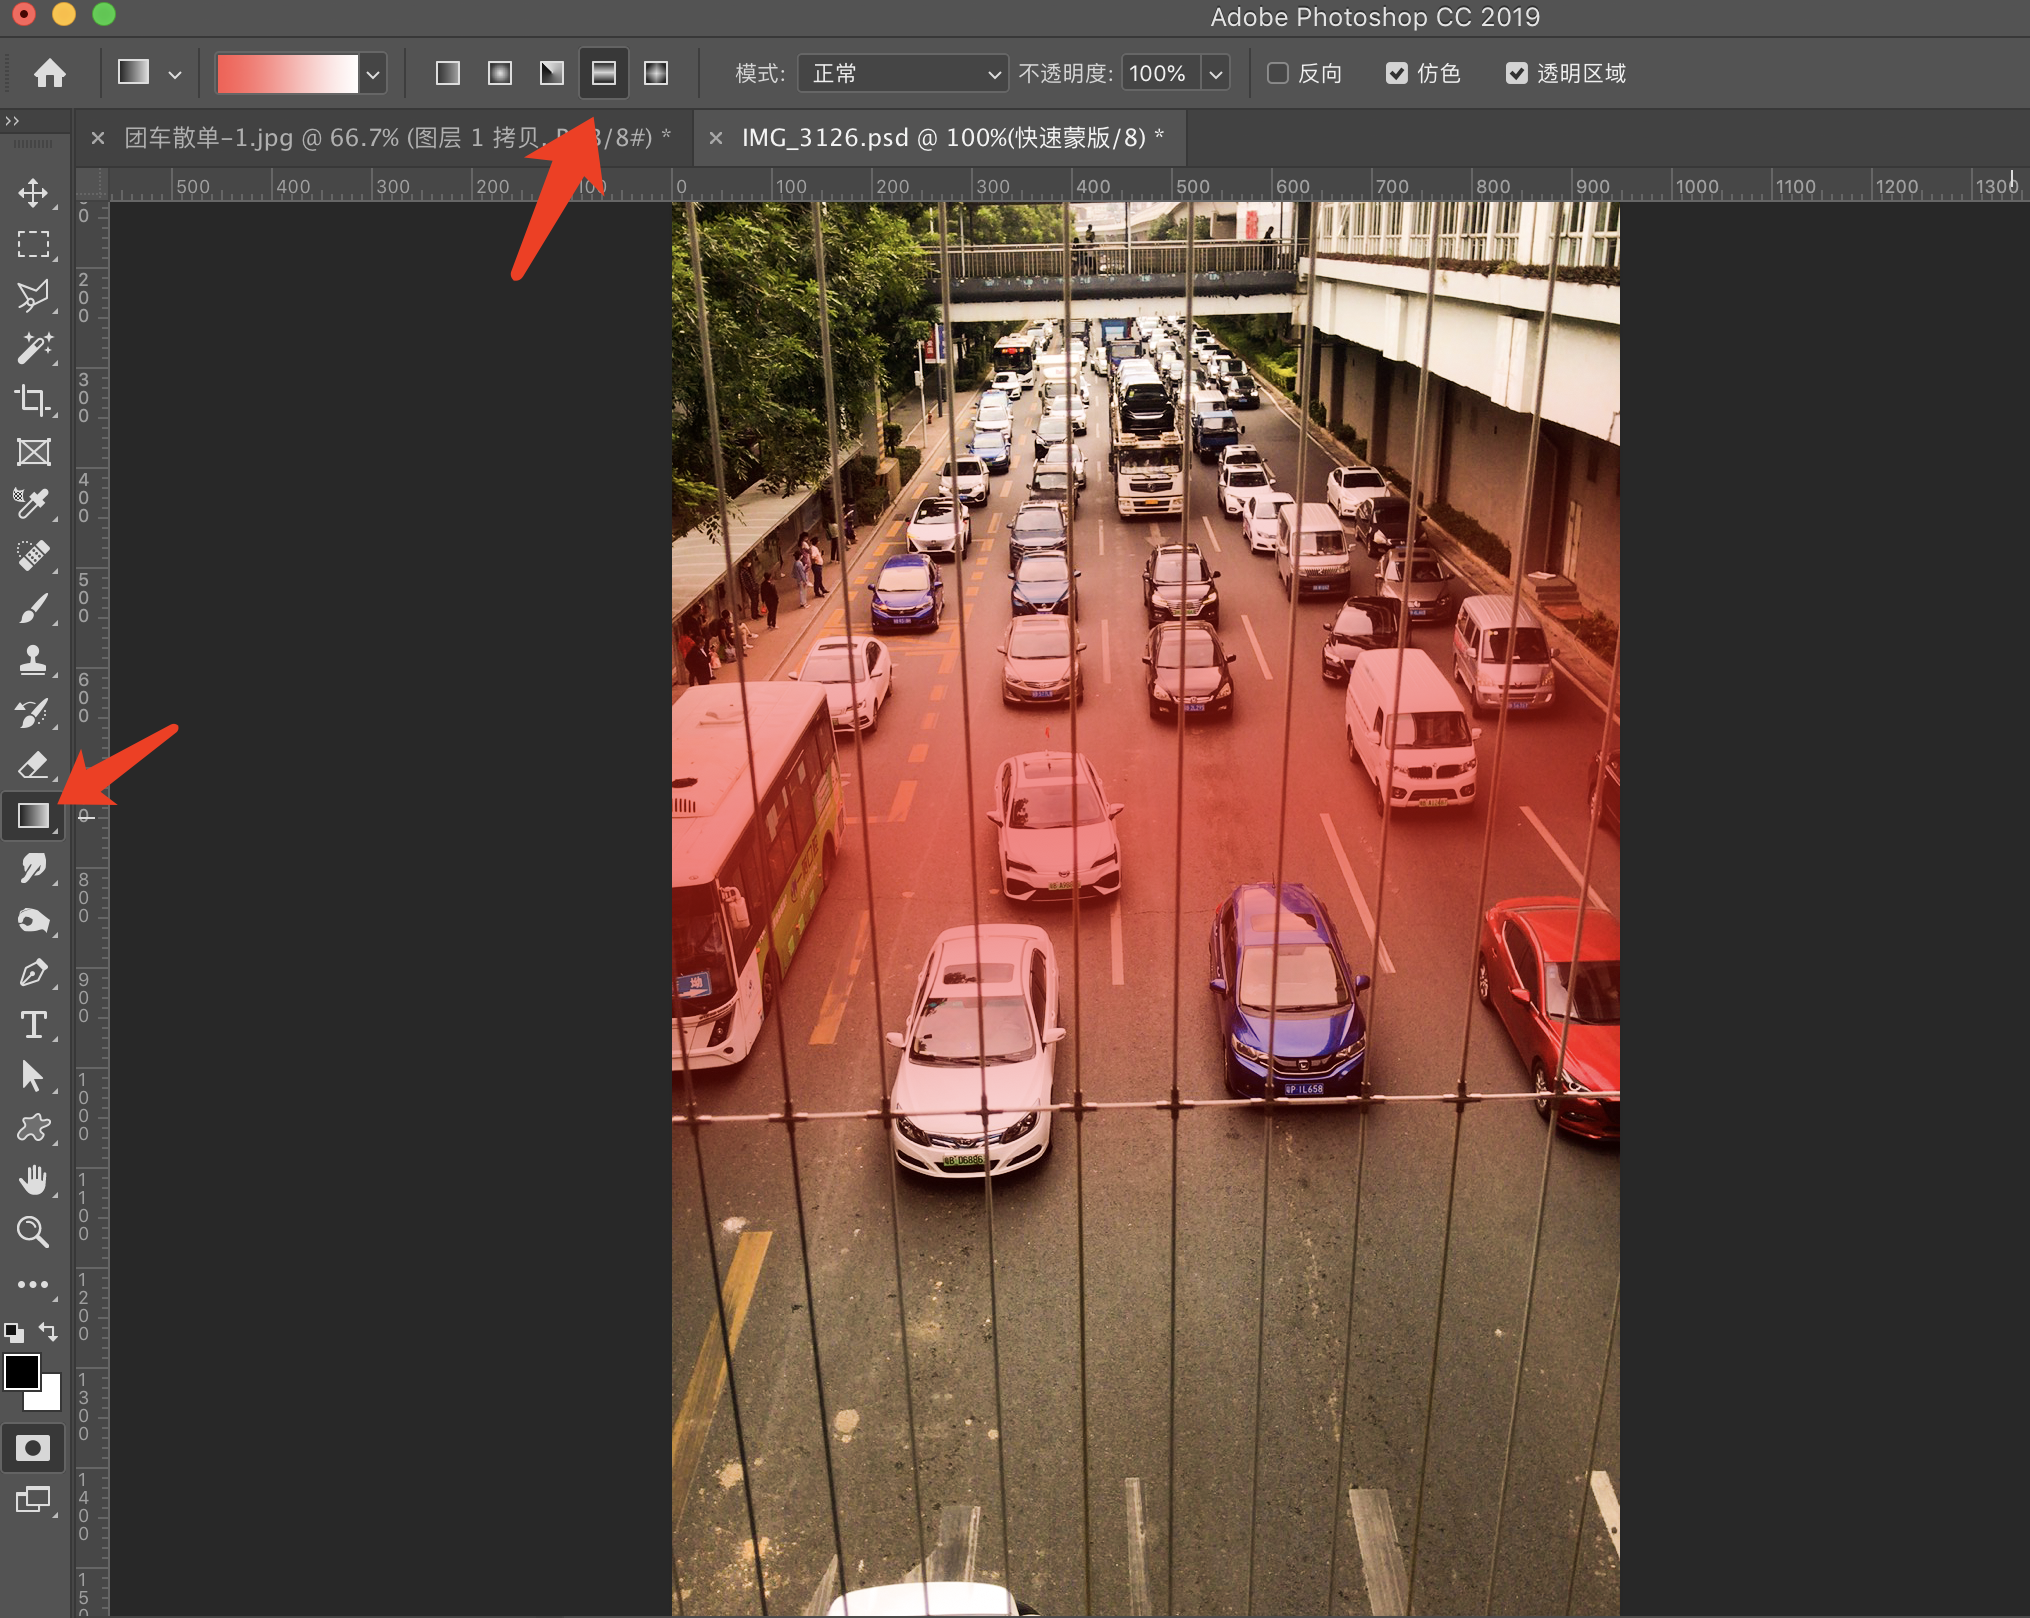This screenshot has width=2030, height=1618.
Task: Uncheck the 仿色 (Dither) checkbox
Action: coord(1397,73)
